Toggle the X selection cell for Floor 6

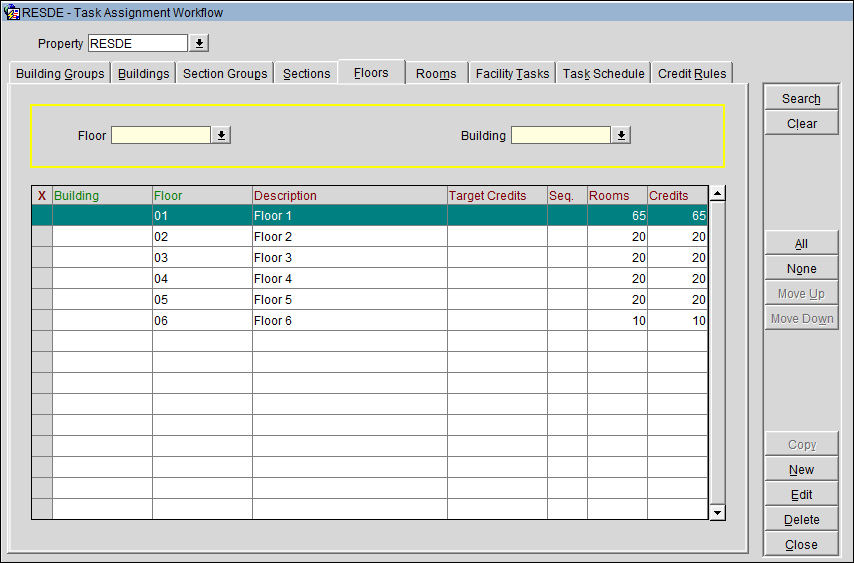(x=42, y=321)
